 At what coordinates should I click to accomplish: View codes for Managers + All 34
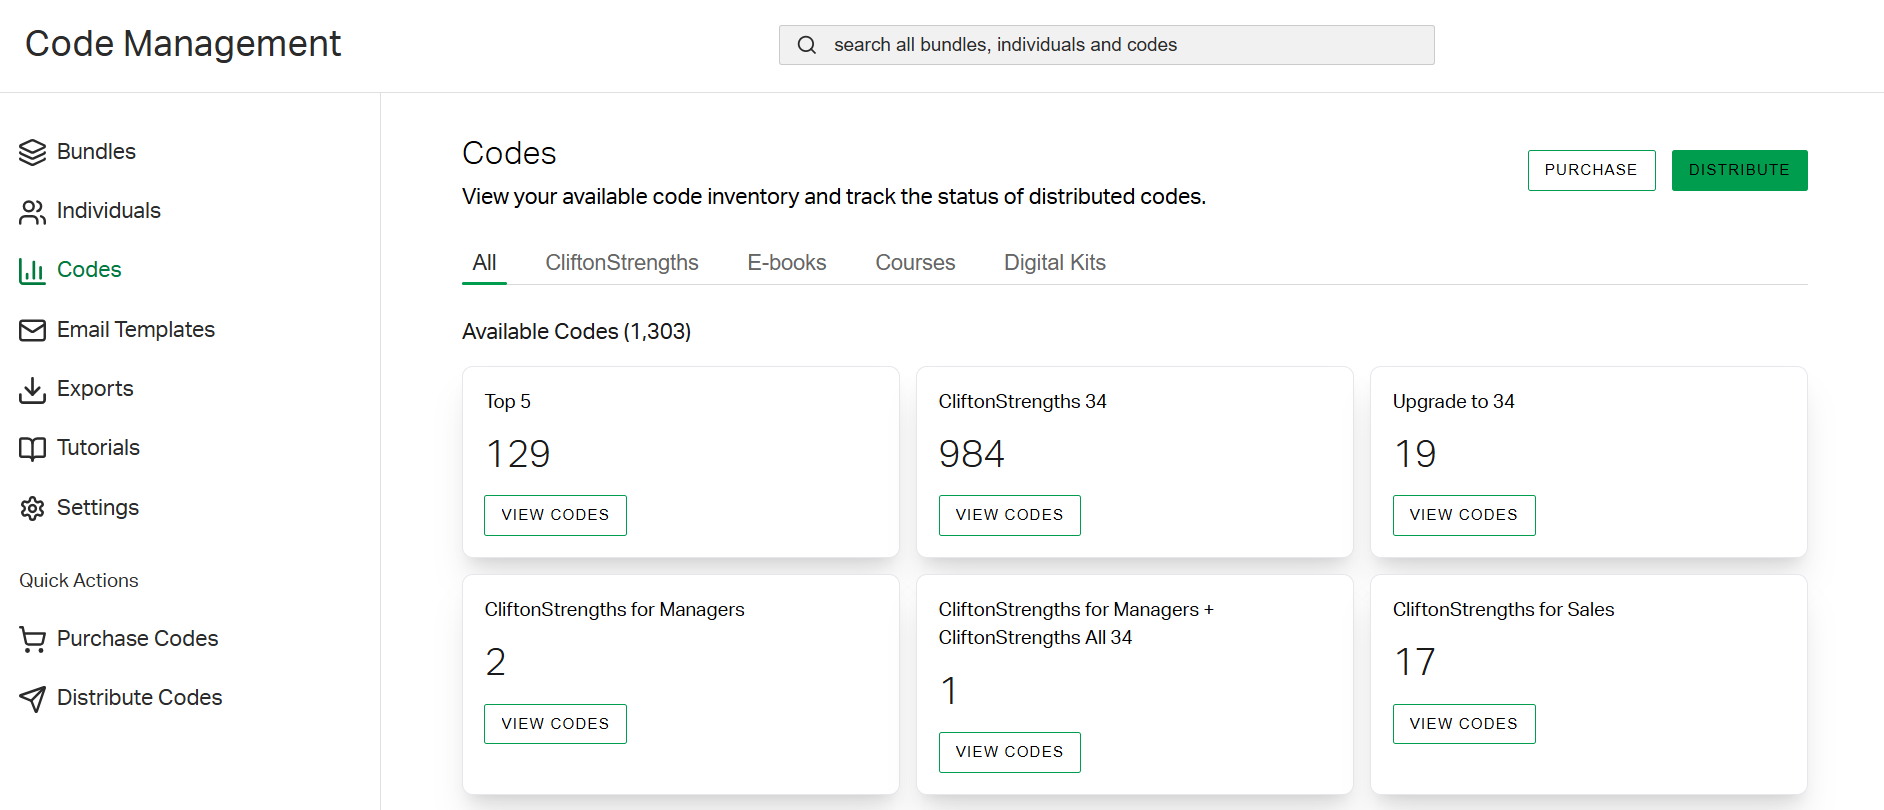(x=1009, y=752)
